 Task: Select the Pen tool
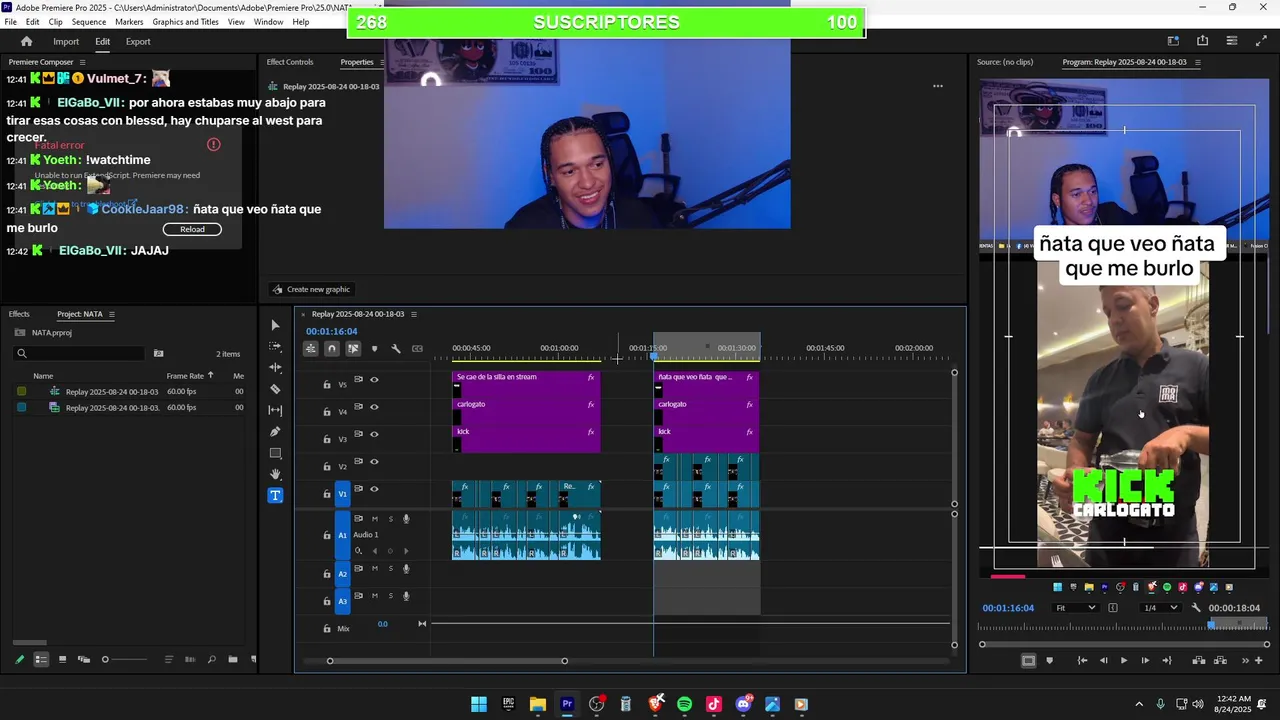coord(275,432)
